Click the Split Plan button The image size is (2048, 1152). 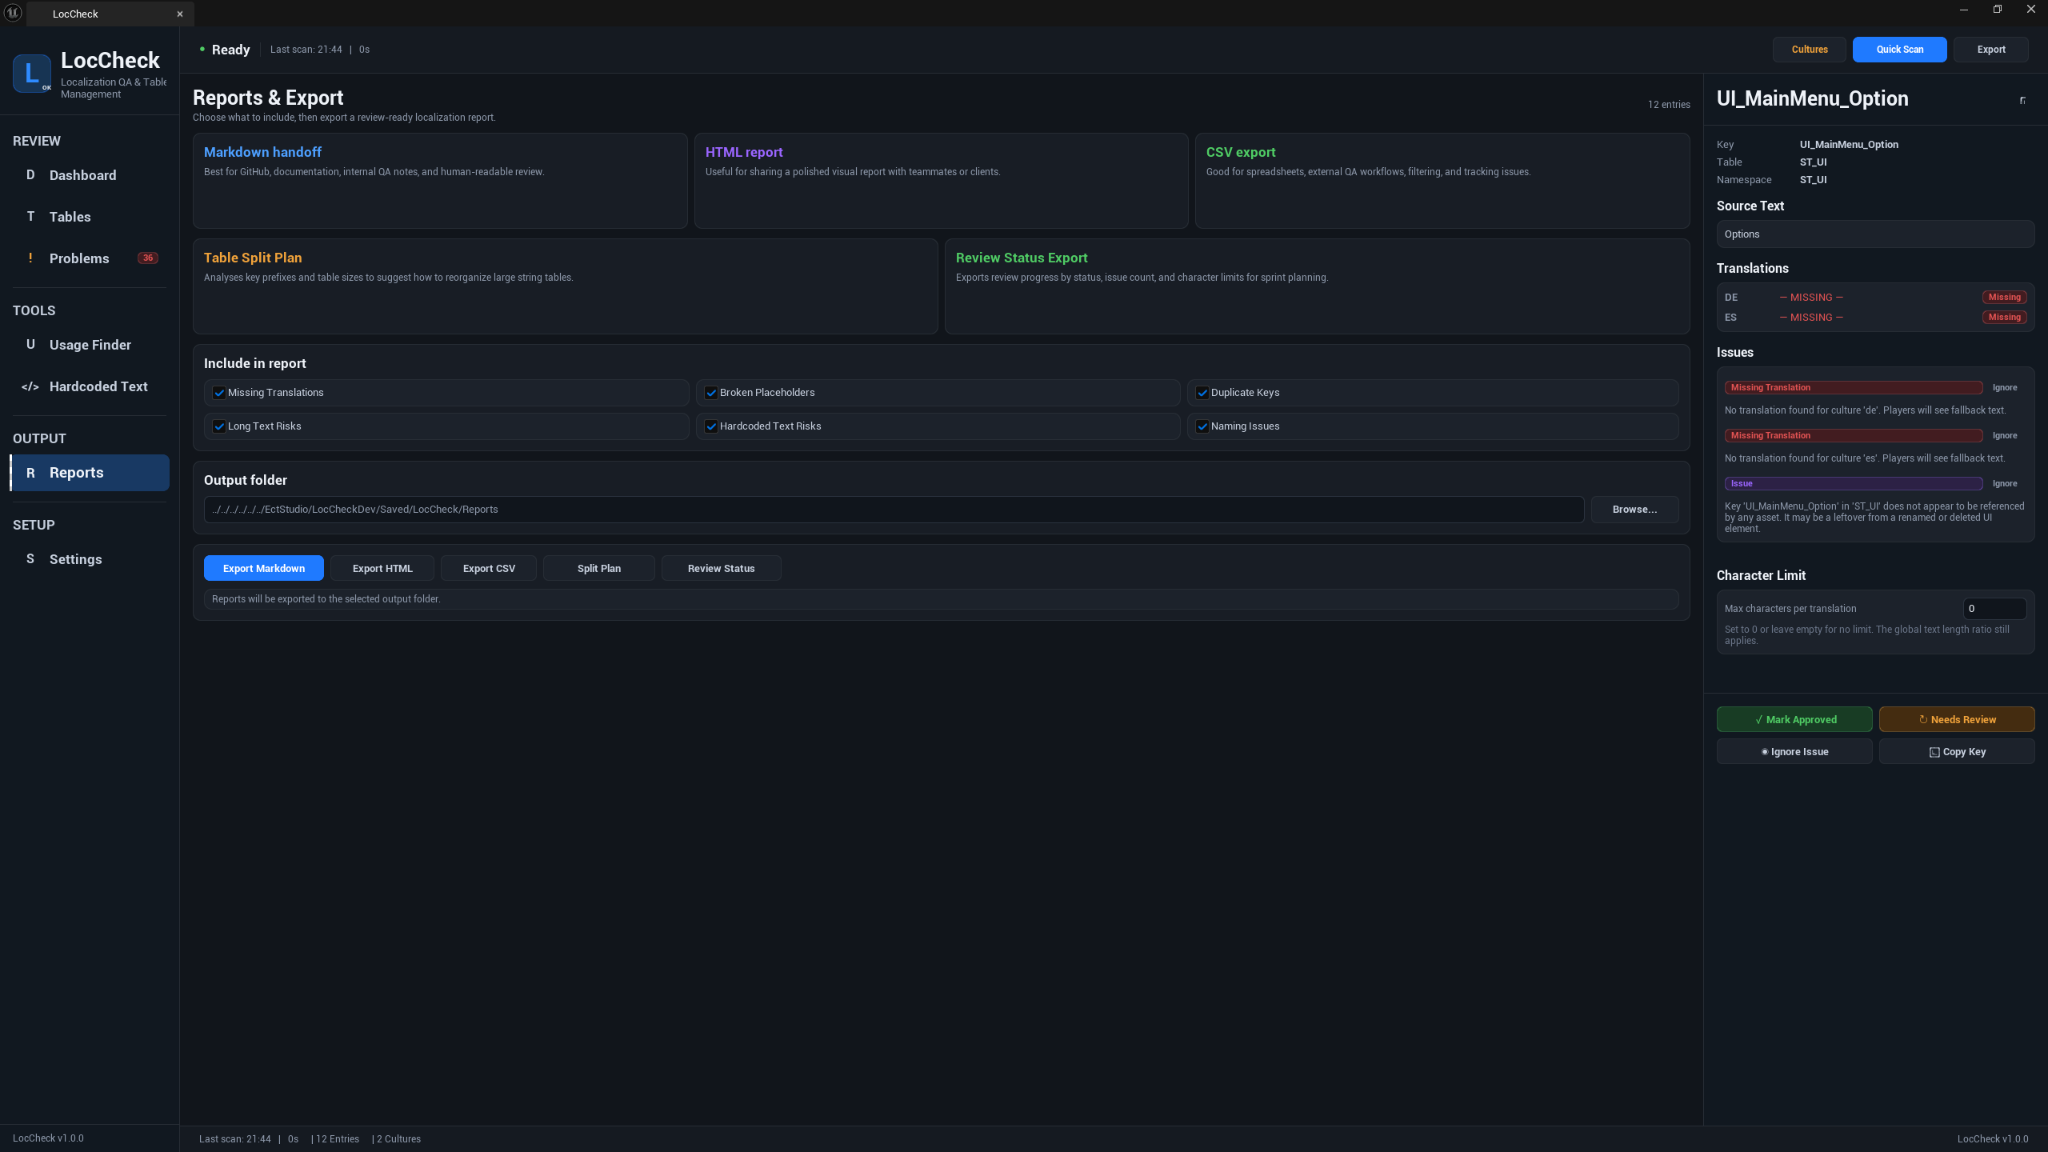pos(599,568)
